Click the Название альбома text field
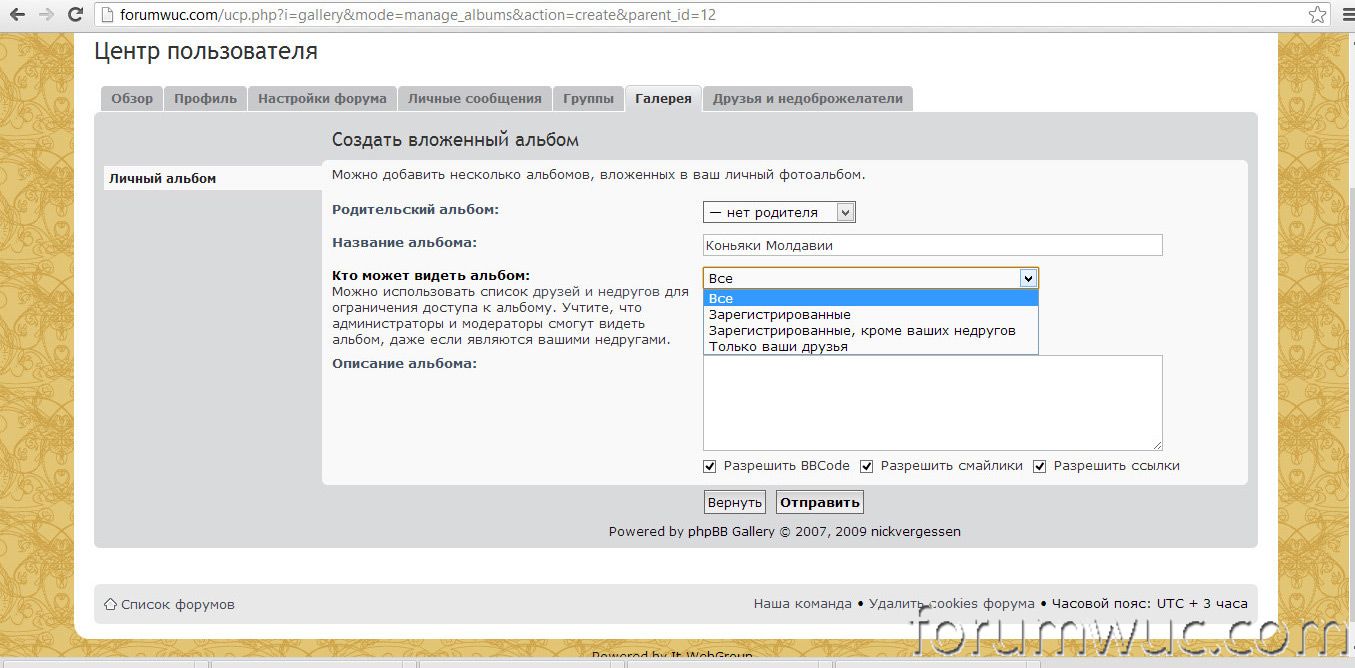 (932, 245)
